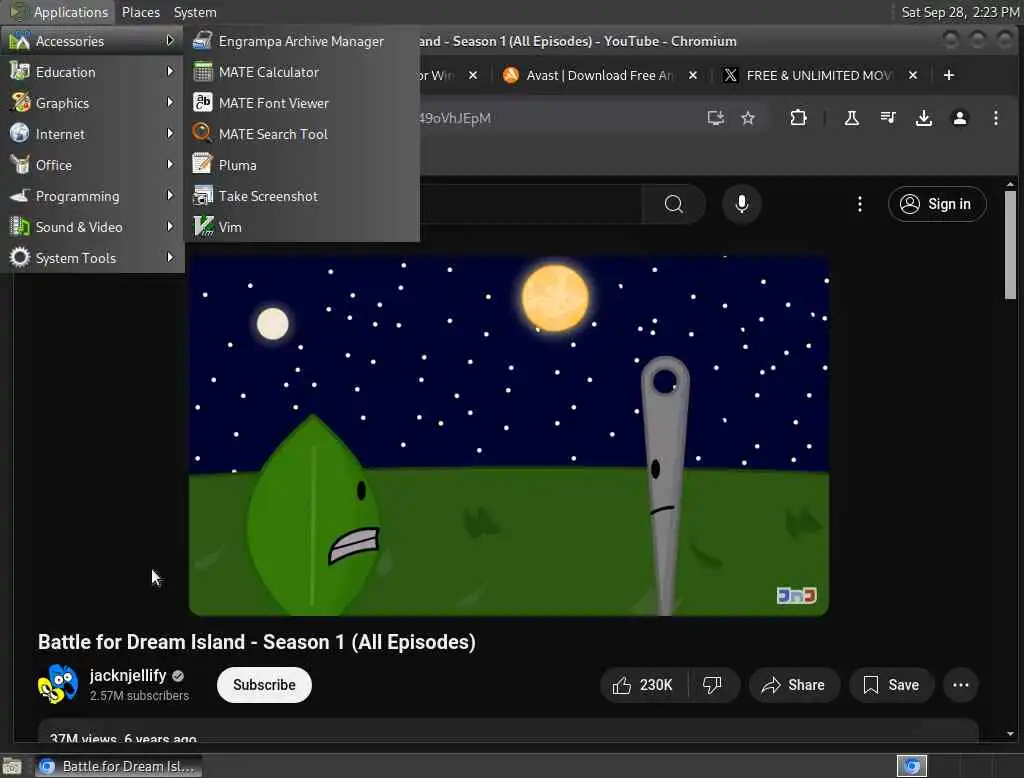Open more actions ellipsis under video

961,685
